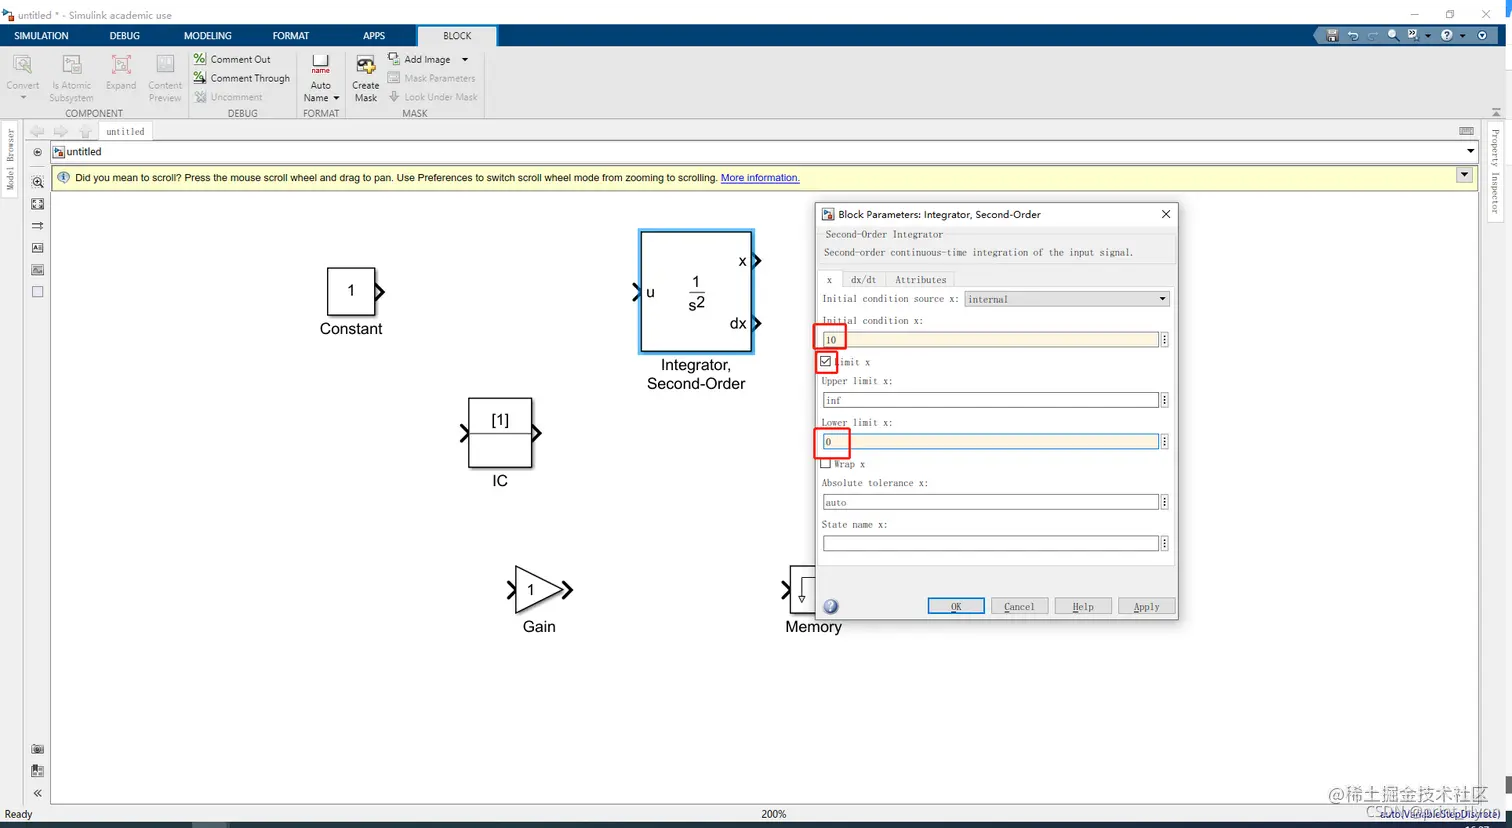Toggle the Wrap x checkbox
This screenshot has width=1512, height=828.
coord(826,464)
